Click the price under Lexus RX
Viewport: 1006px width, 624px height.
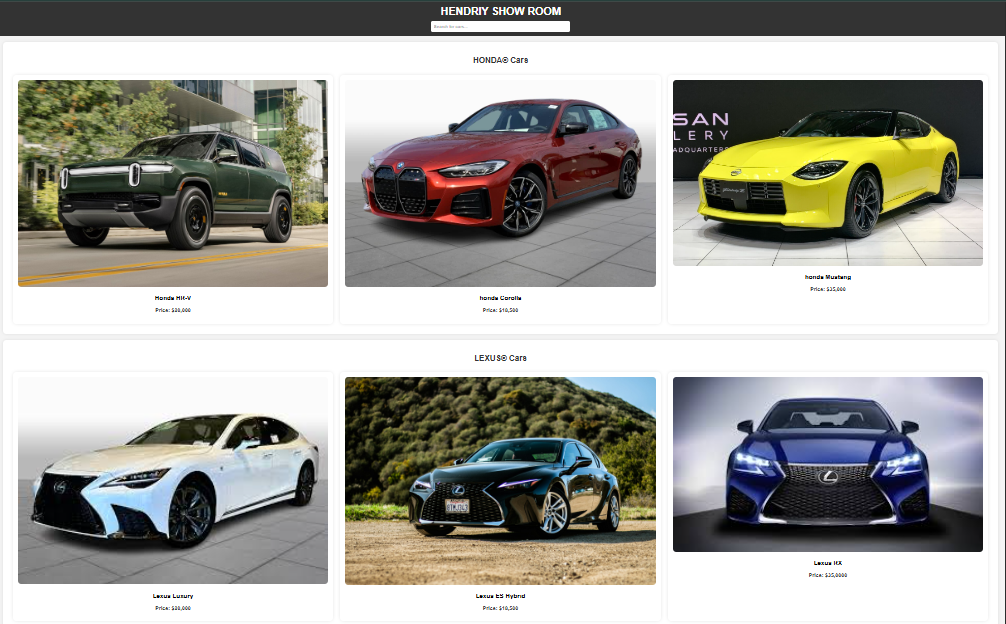point(827,575)
